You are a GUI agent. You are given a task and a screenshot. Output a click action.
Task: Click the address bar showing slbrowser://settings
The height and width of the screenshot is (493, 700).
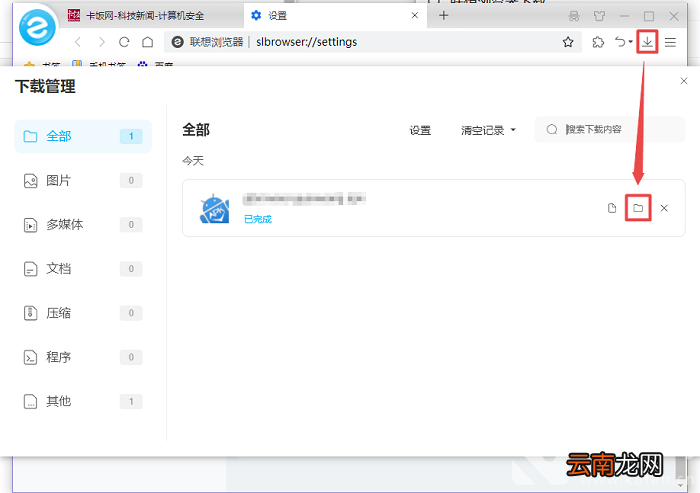[x=373, y=42]
